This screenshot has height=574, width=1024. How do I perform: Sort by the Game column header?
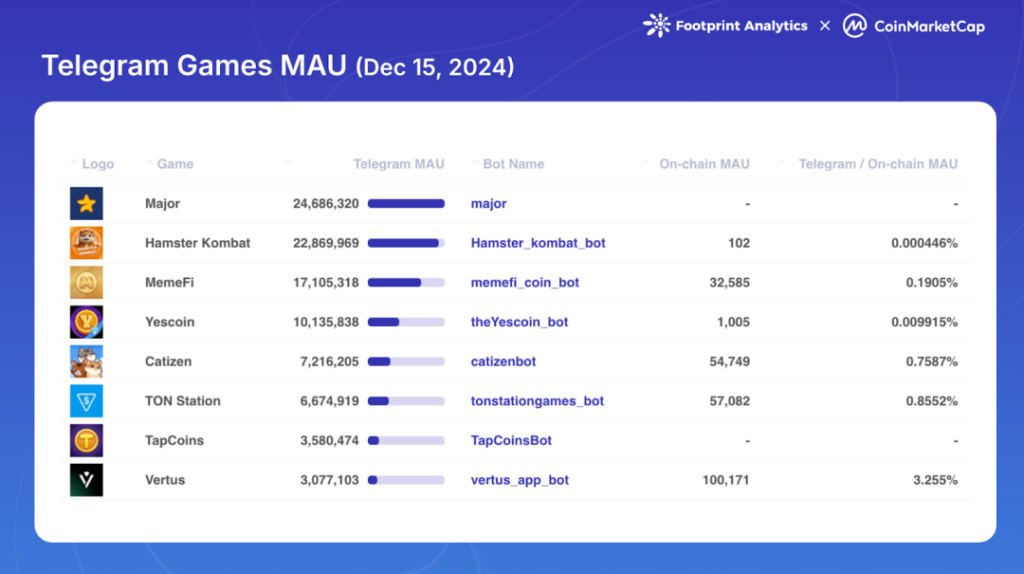pyautogui.click(x=175, y=164)
